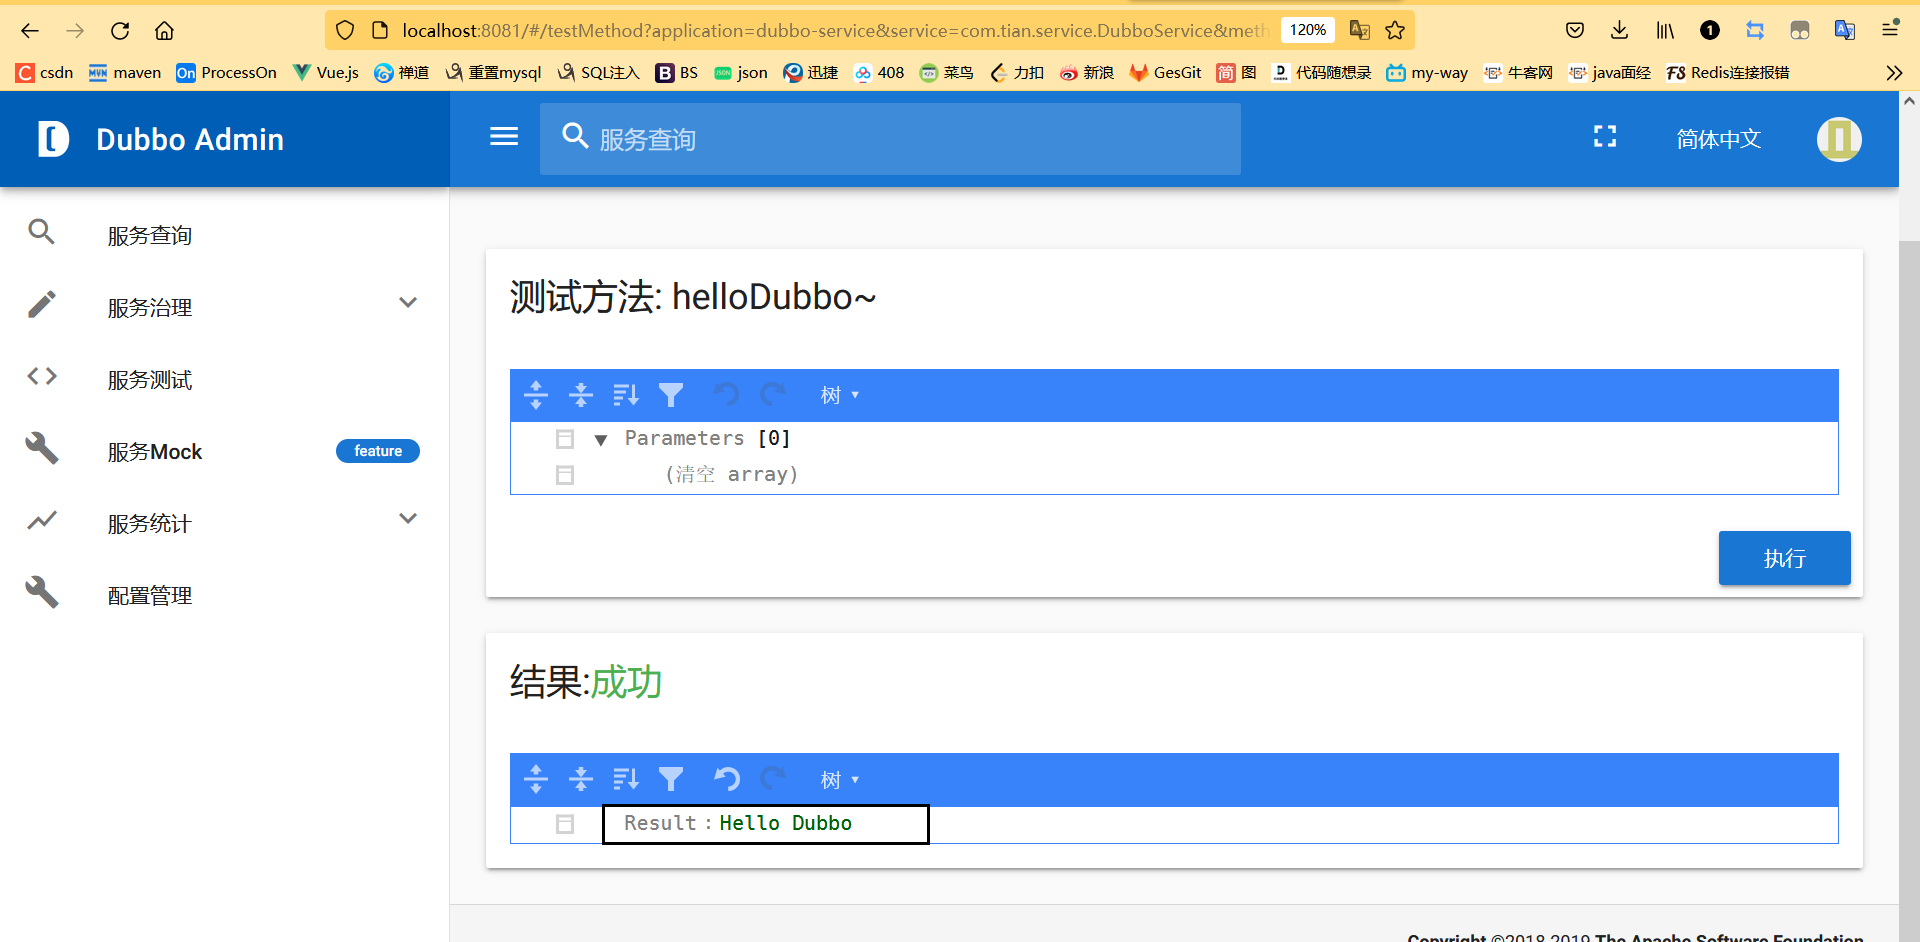Image resolution: width=1920 pixels, height=942 pixels.
Task: Click the box beside the empty array row
Action: pyautogui.click(x=565, y=475)
